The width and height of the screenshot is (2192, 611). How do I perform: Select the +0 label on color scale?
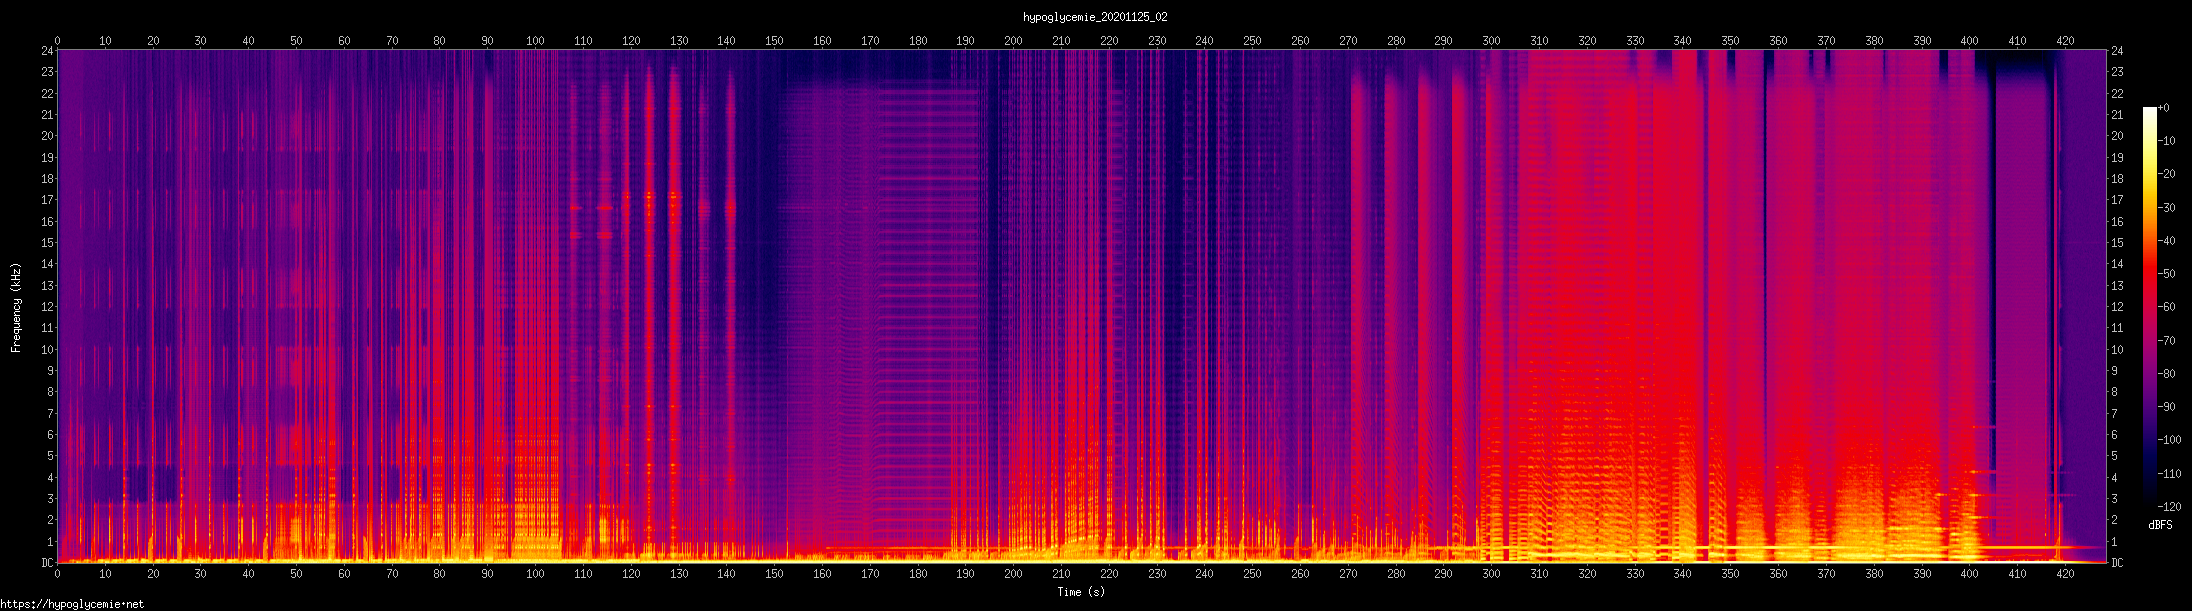2164,108
